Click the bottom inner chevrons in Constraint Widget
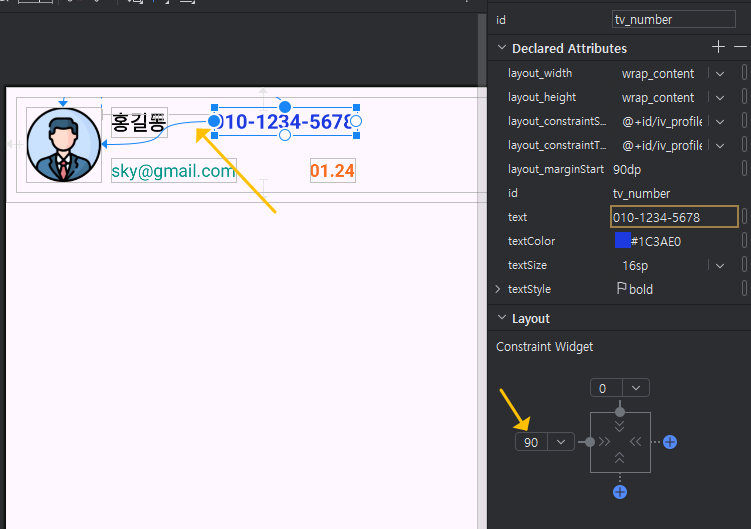The height and width of the screenshot is (529, 751). [x=619, y=458]
